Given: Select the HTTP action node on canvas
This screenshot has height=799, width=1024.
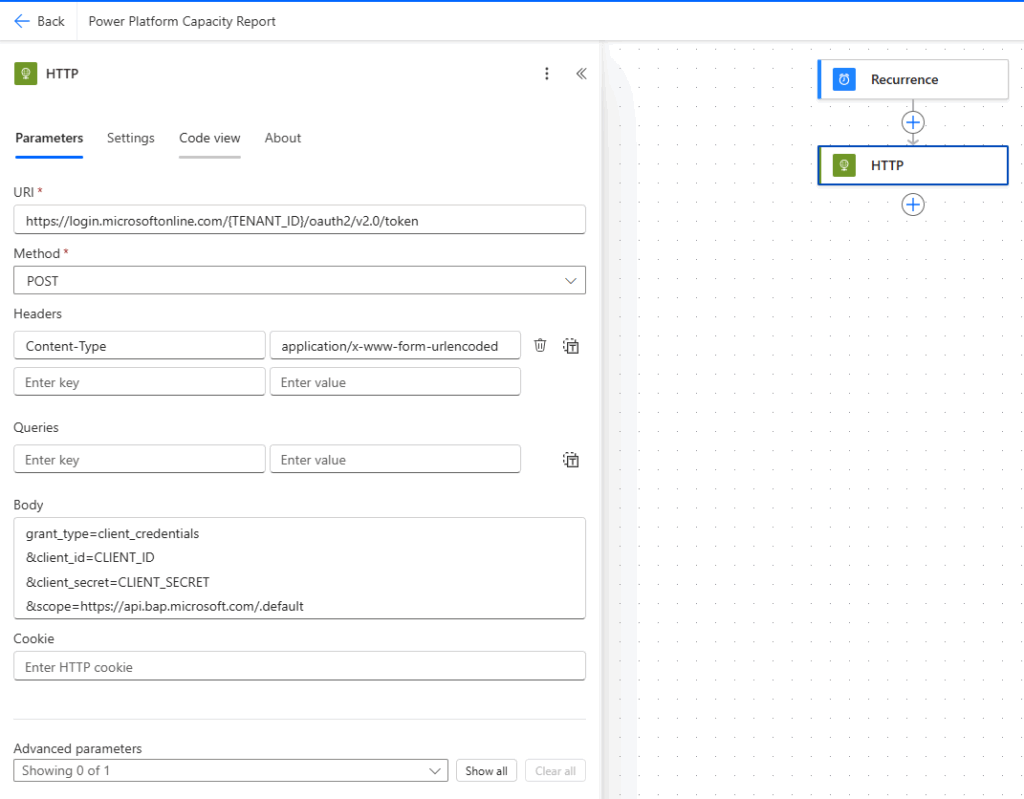Looking at the screenshot, I should pyautogui.click(x=912, y=165).
